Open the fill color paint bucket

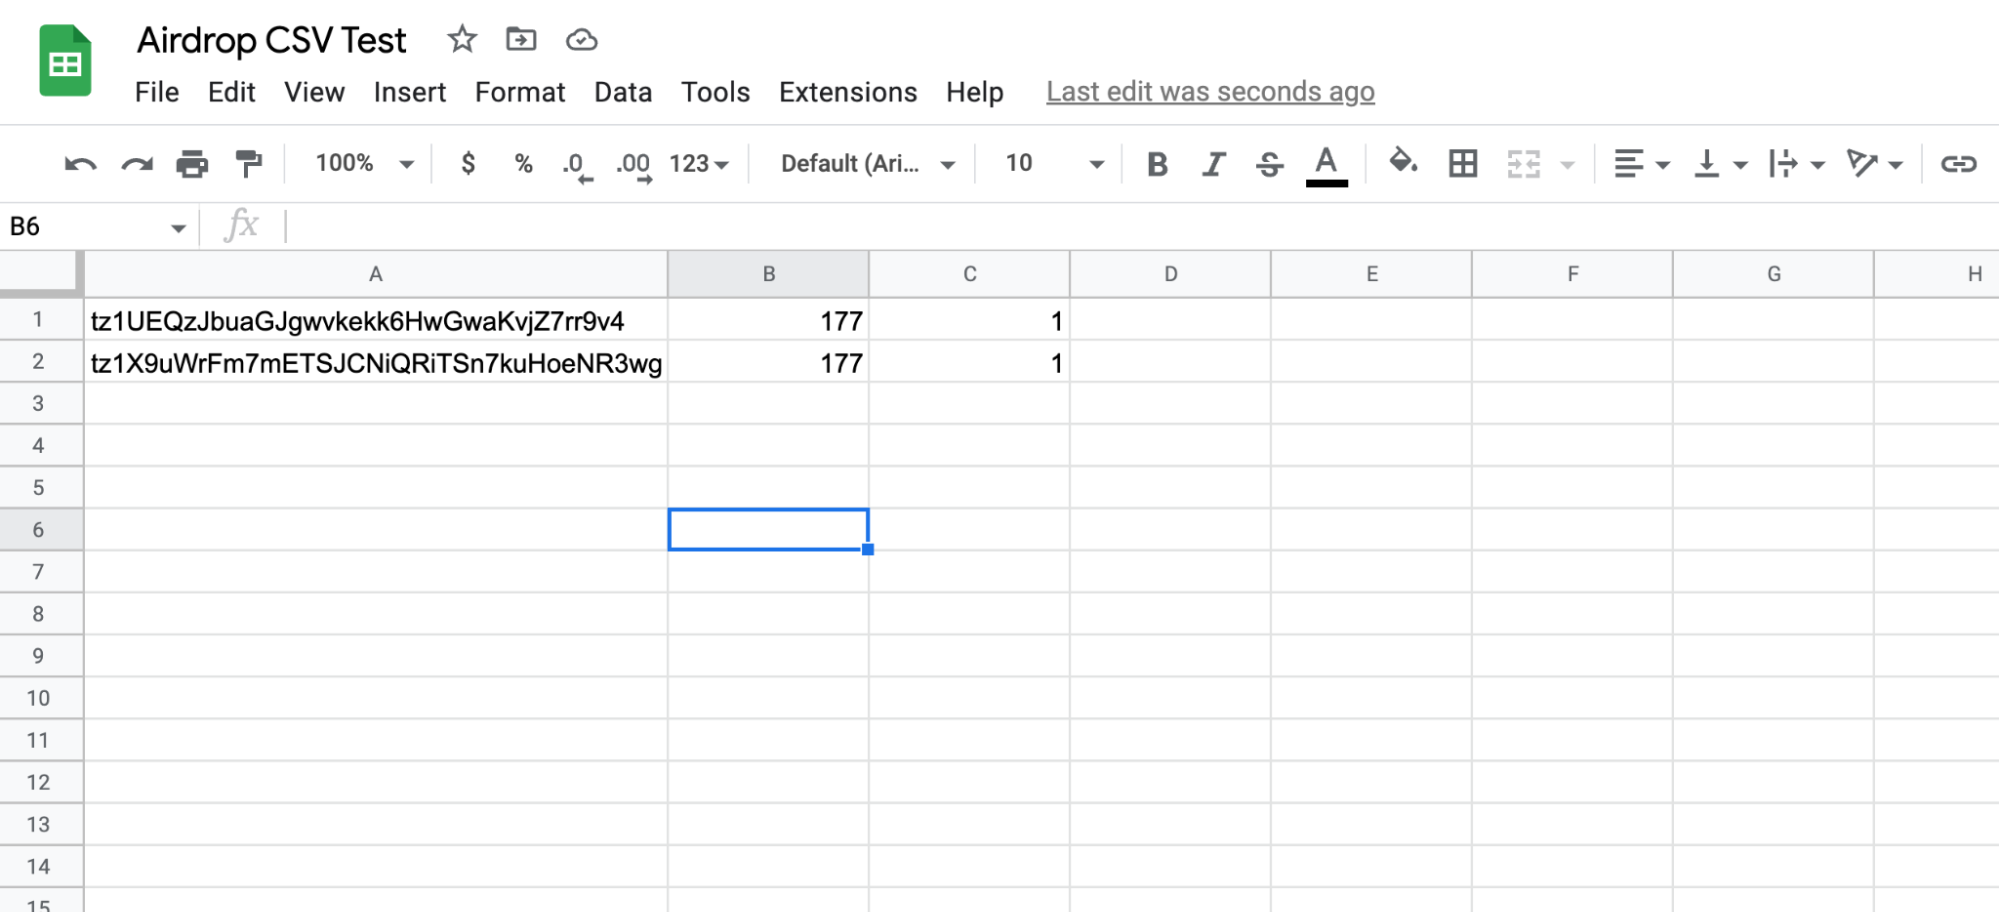pyautogui.click(x=1402, y=162)
